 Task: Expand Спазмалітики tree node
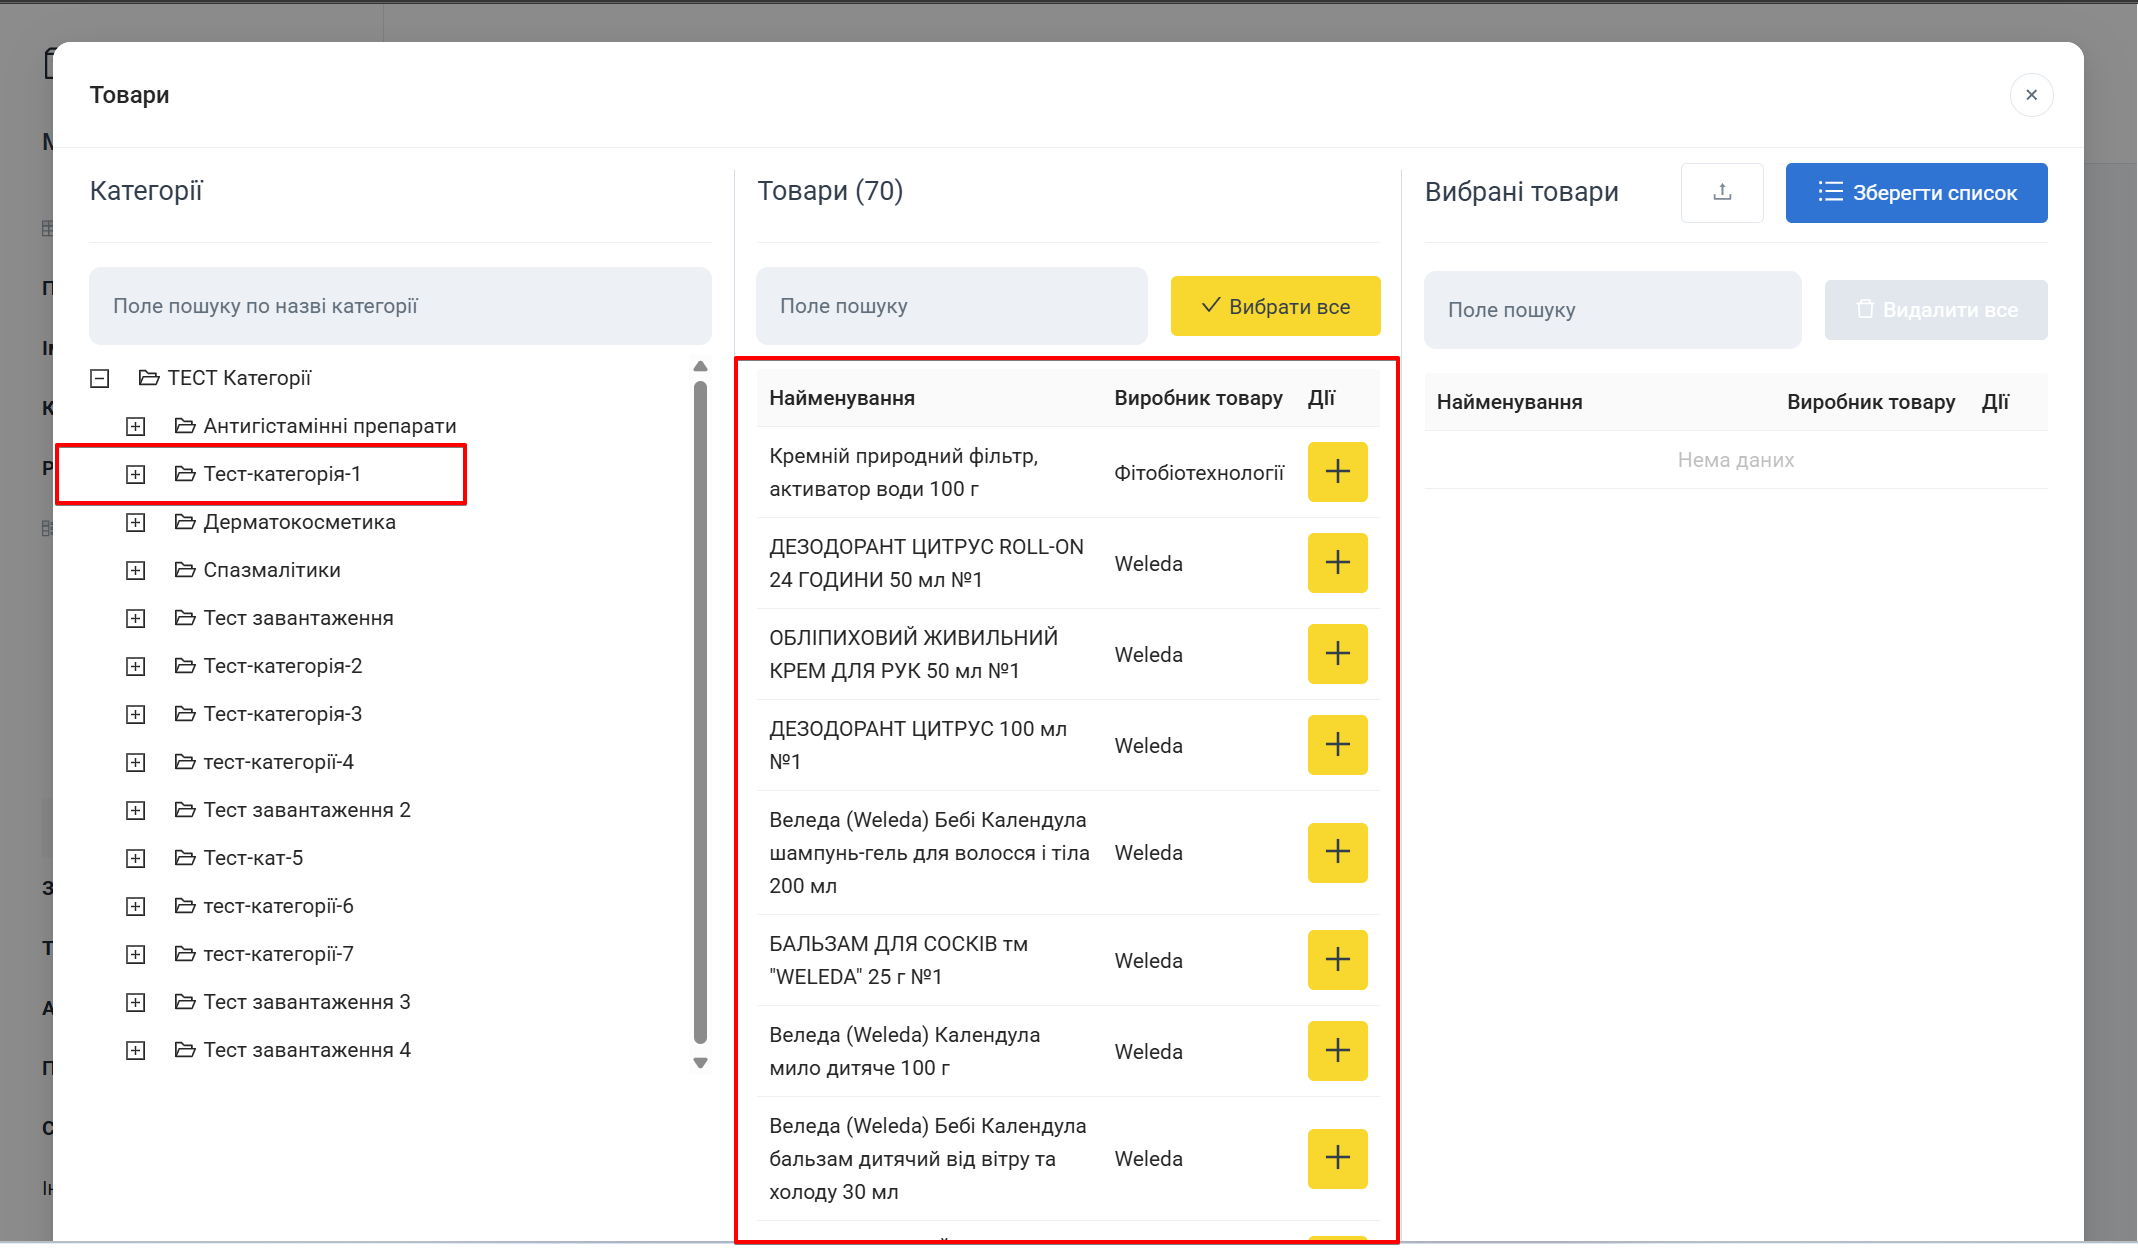(x=136, y=570)
